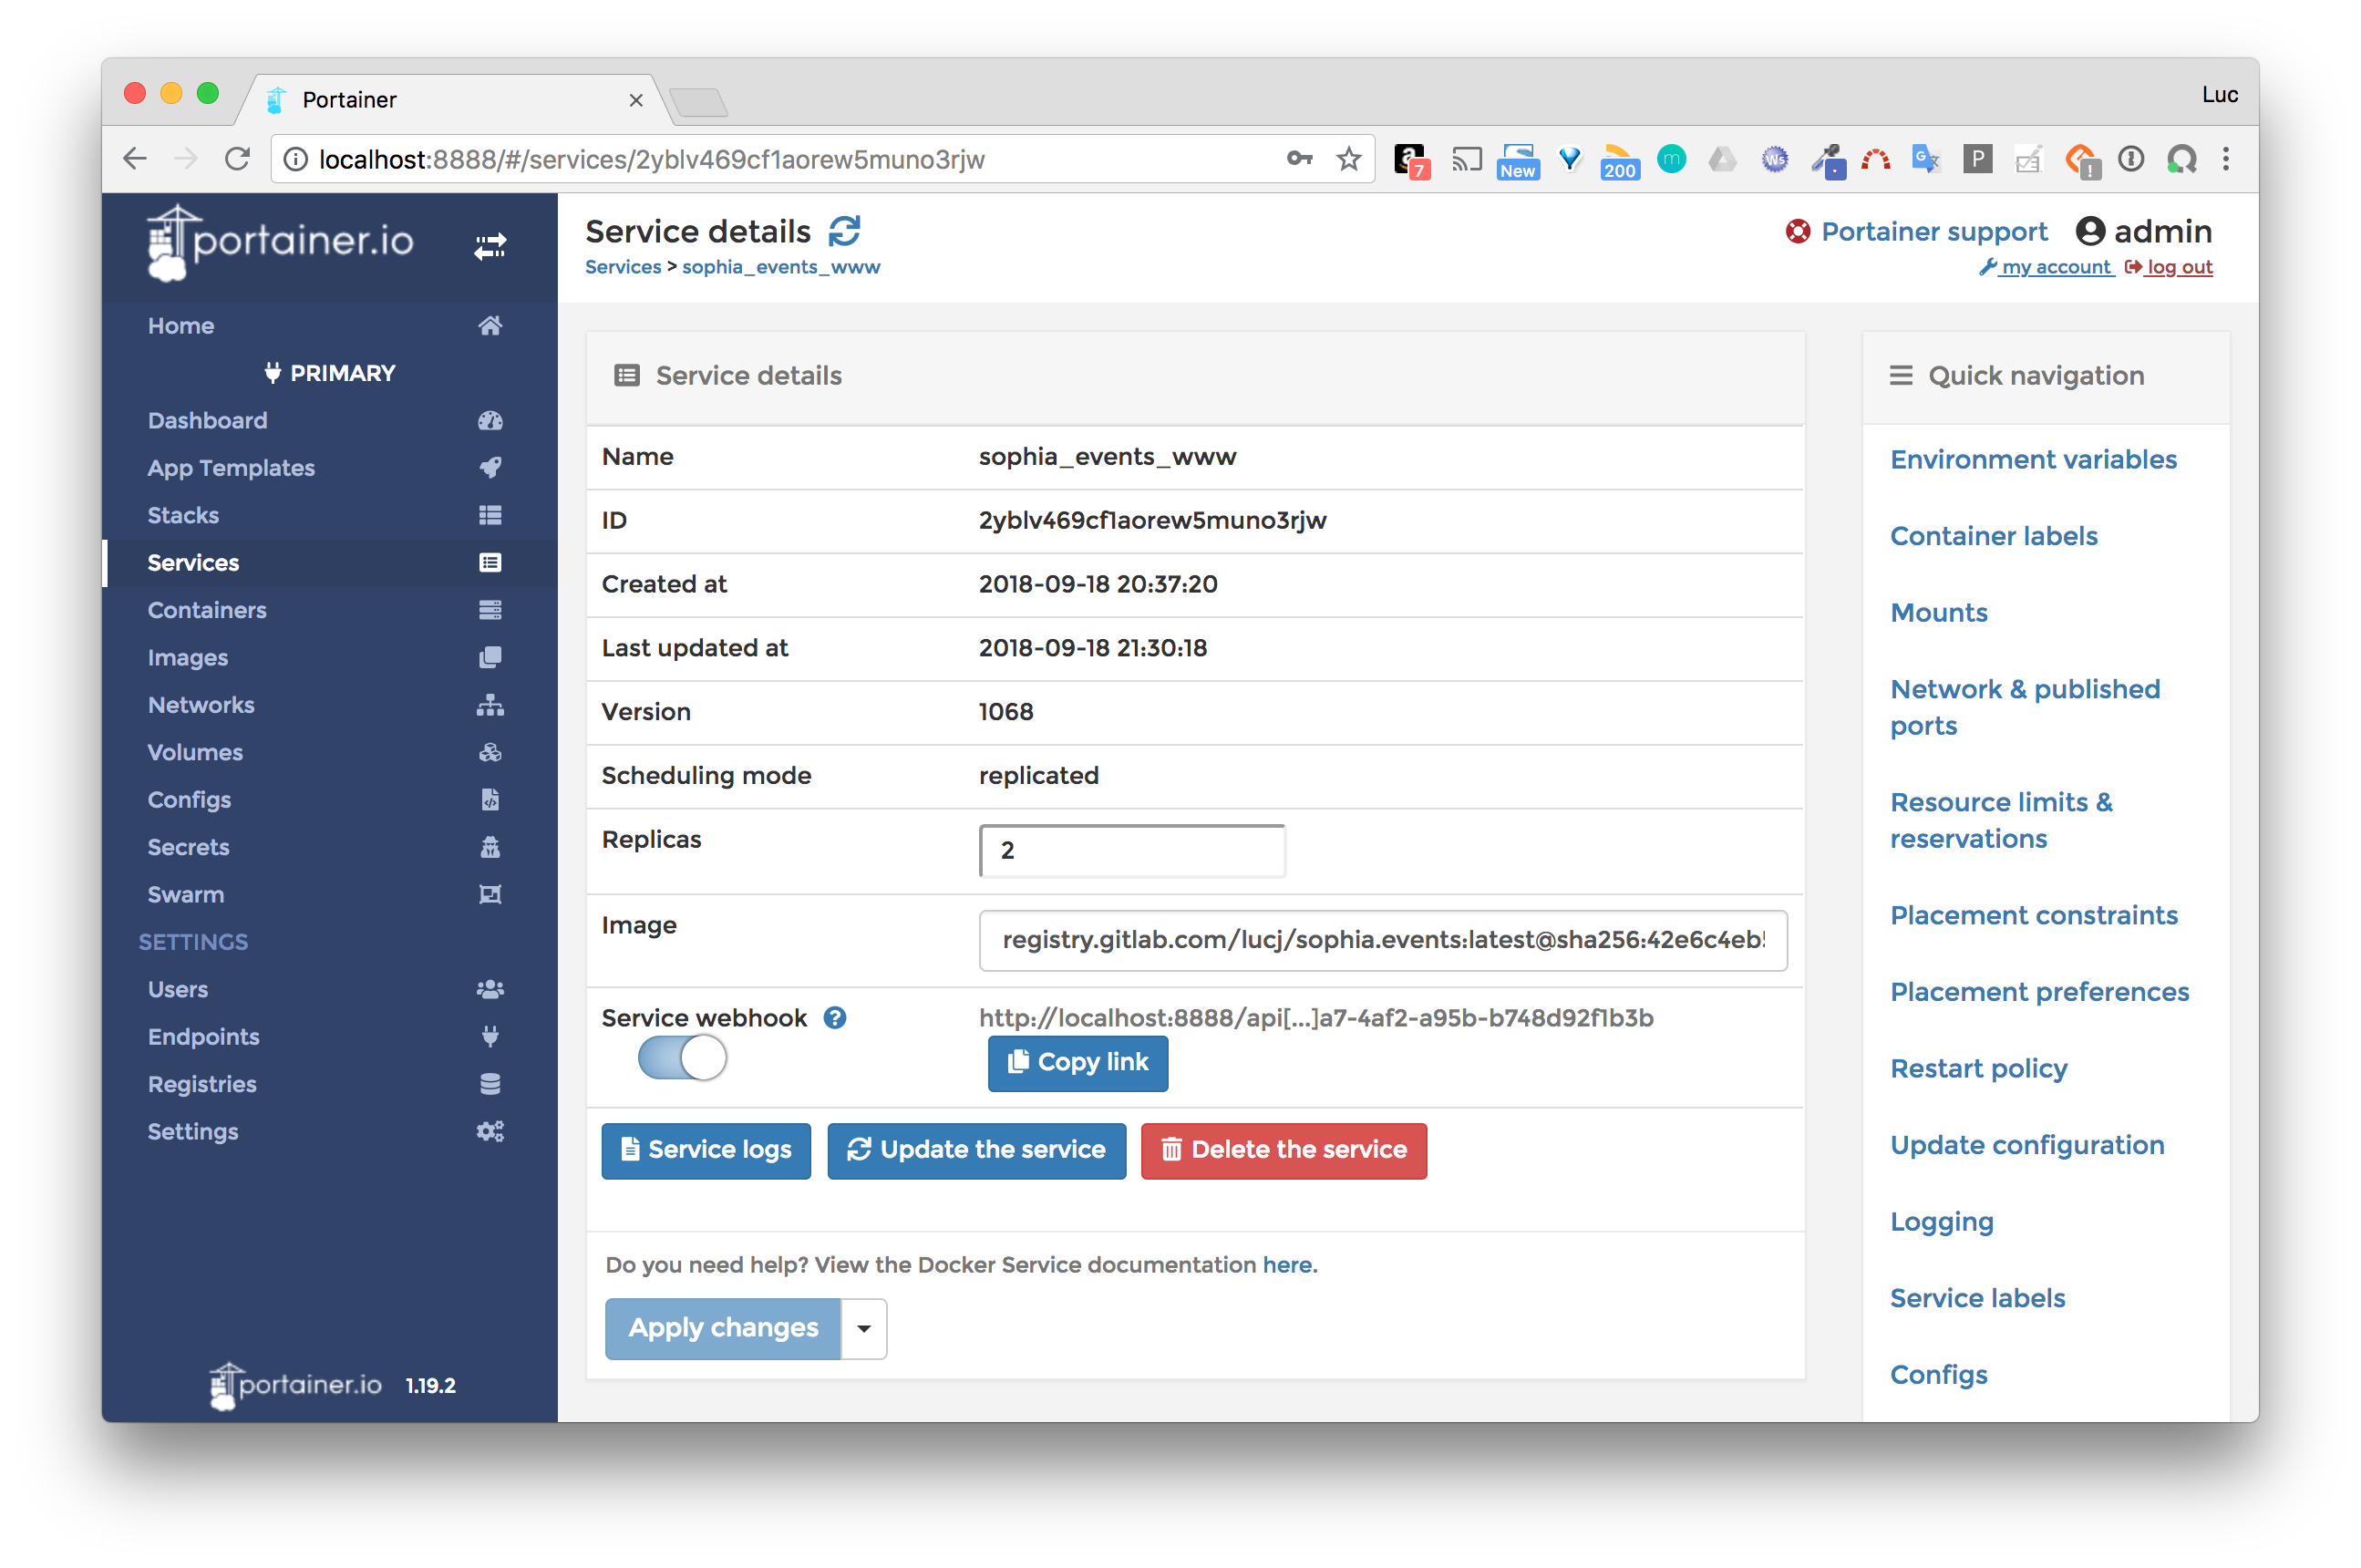Click the refresh icon next to Service details
Screen dimensions: 2361x1568
[844, 231]
